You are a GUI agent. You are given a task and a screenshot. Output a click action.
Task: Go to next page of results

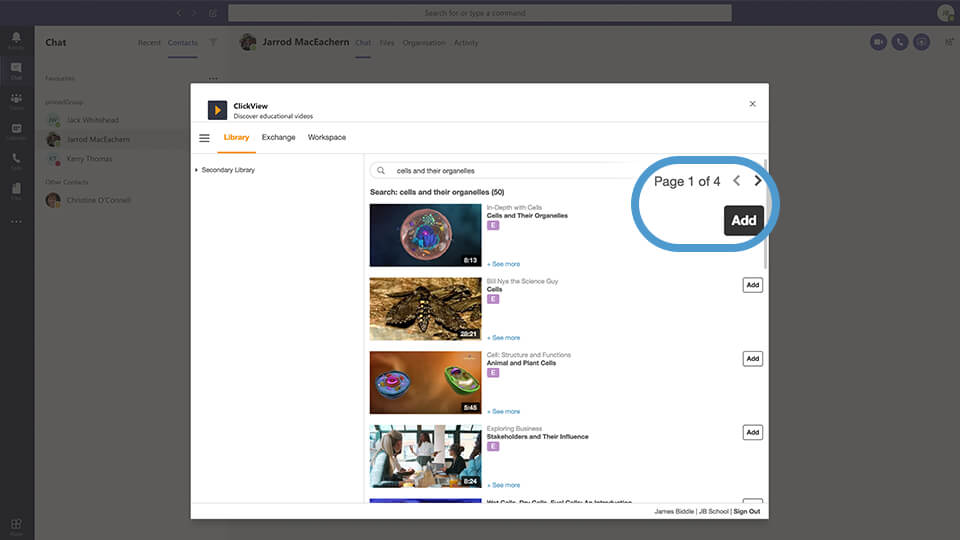pos(758,181)
